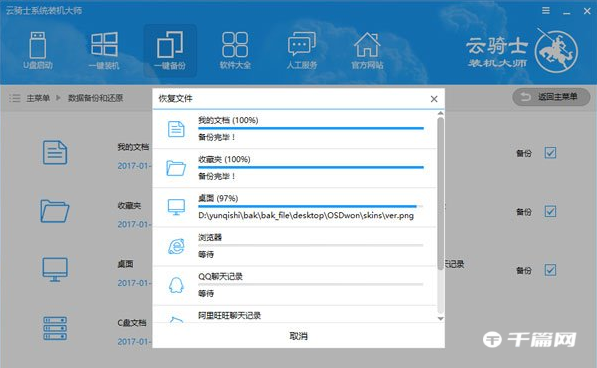Click the 阿里旺旺聊天记录 row label
The image size is (597, 368).
click(229, 315)
